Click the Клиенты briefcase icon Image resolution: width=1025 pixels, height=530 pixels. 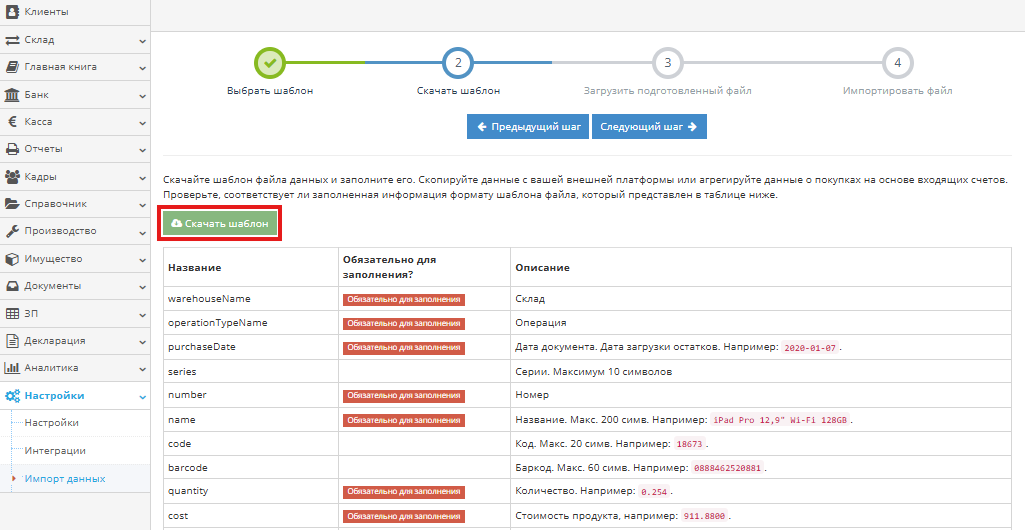pos(13,12)
